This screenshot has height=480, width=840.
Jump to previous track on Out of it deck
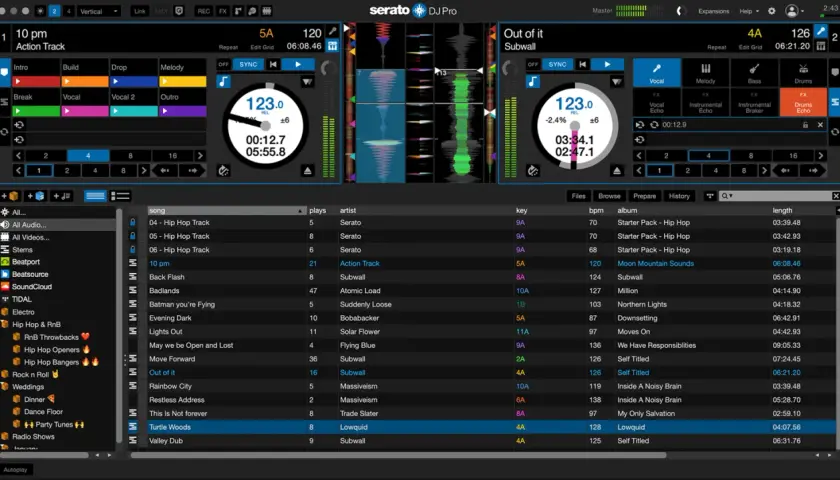(582, 64)
